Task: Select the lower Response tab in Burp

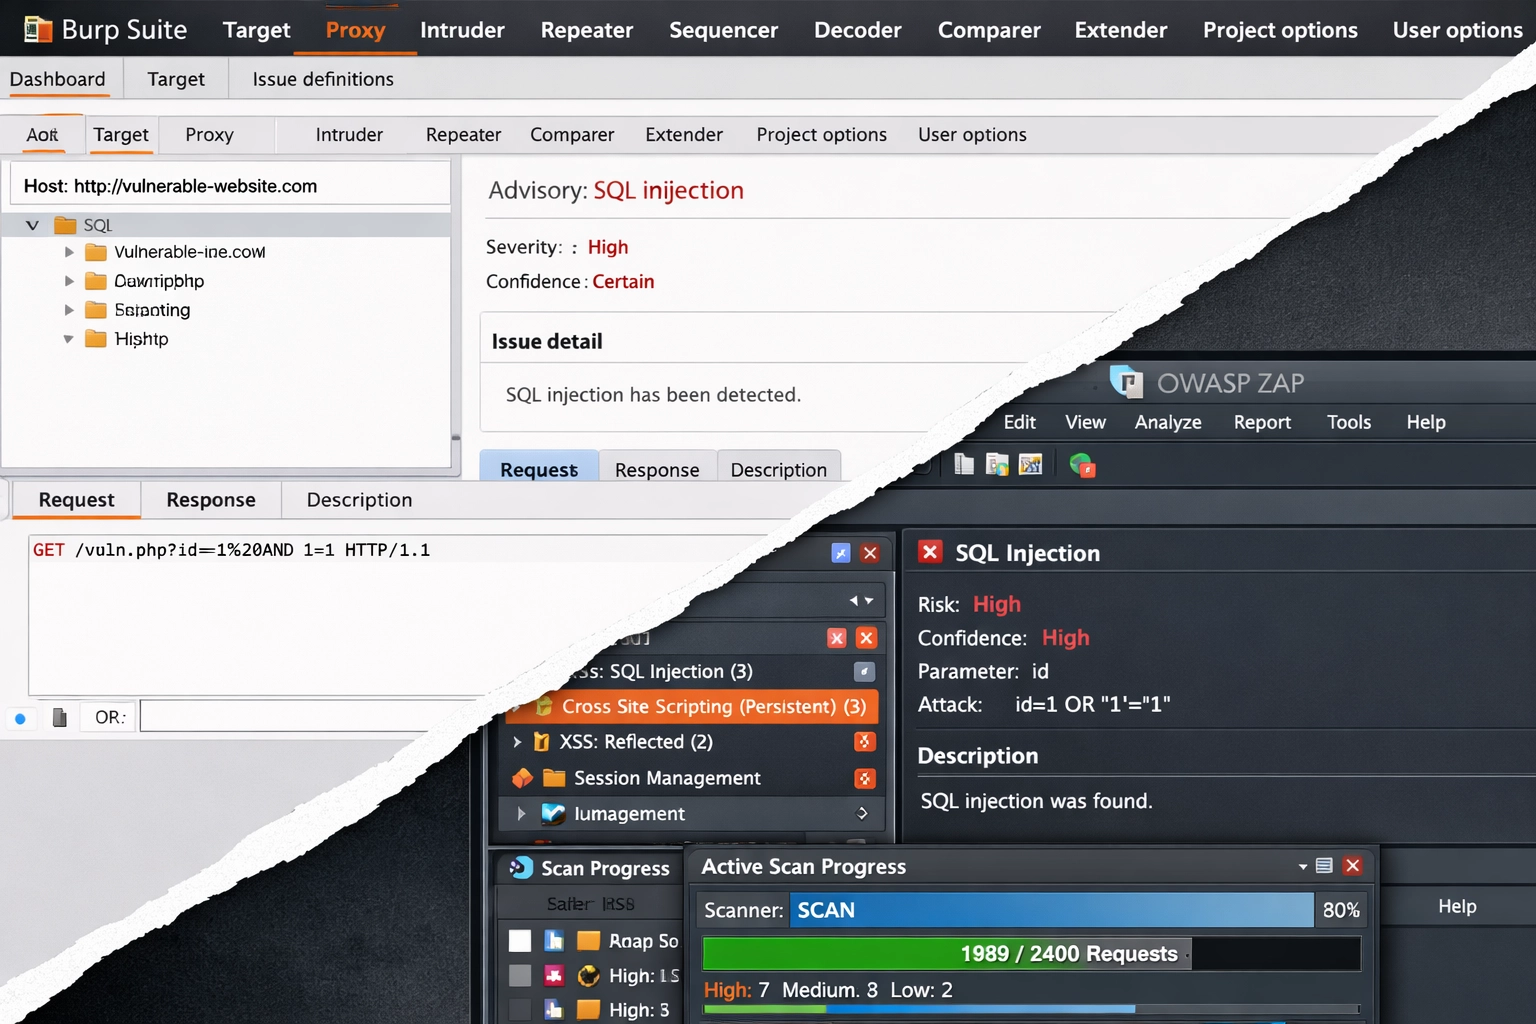Action: (x=211, y=500)
